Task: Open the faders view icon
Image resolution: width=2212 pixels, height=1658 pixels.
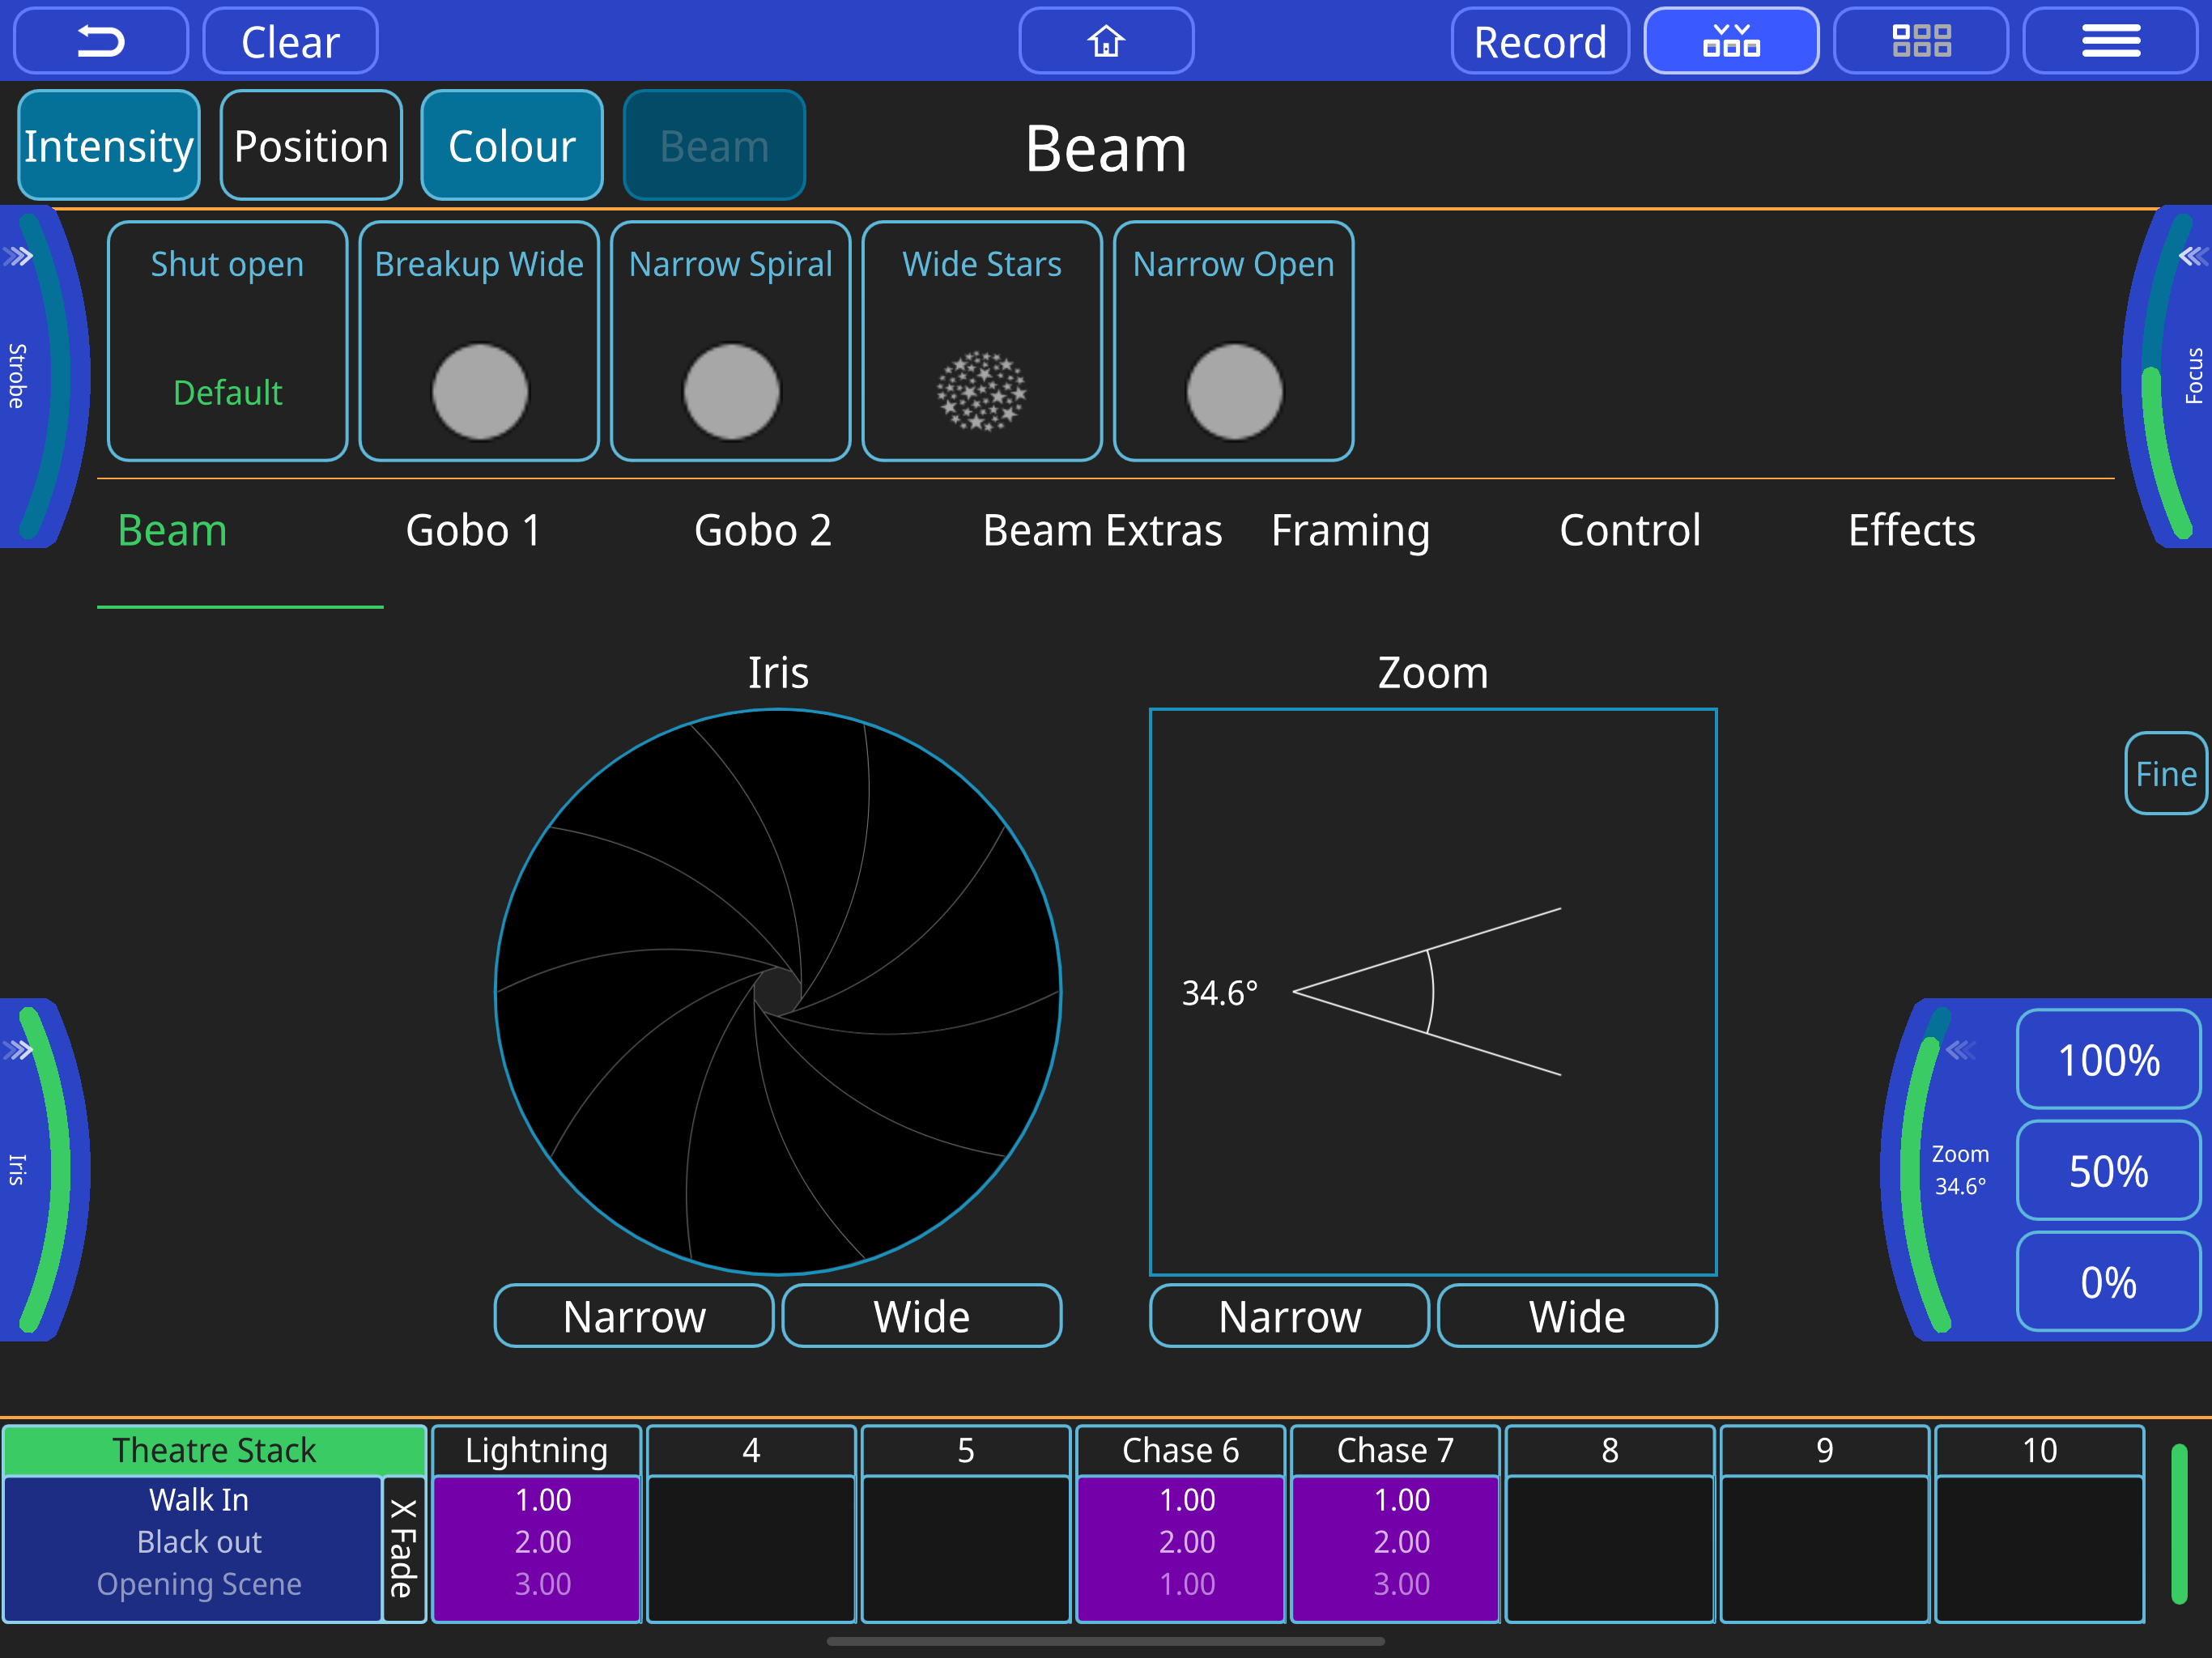Action: point(1731,41)
